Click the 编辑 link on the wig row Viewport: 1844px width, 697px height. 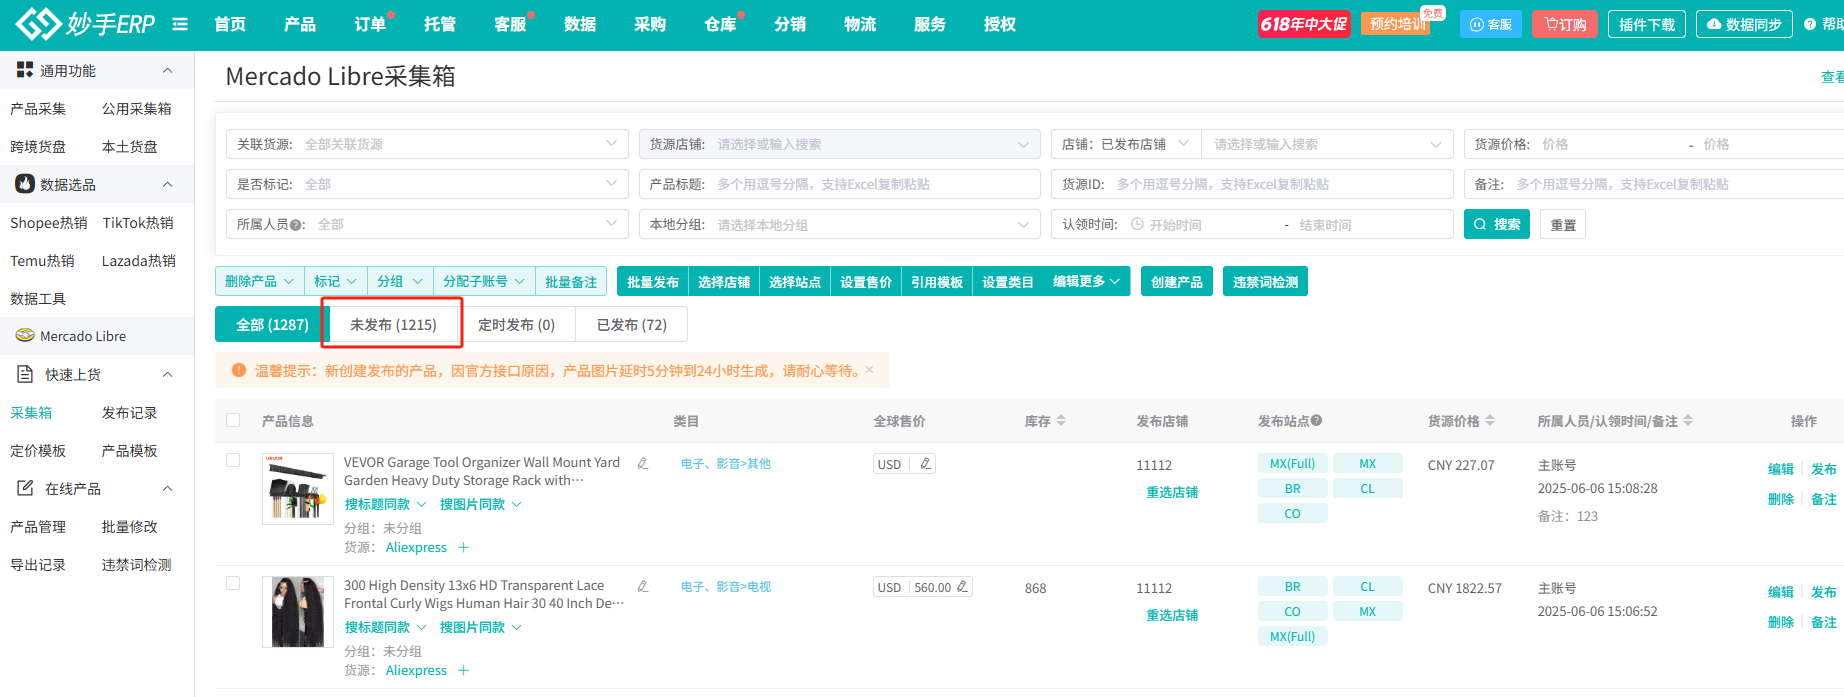tap(1781, 592)
